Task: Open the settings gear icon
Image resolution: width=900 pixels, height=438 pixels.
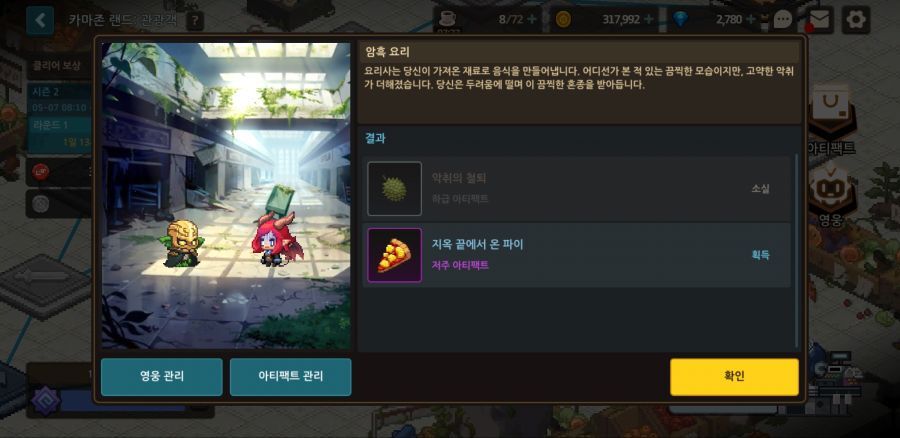Action: pos(856,20)
